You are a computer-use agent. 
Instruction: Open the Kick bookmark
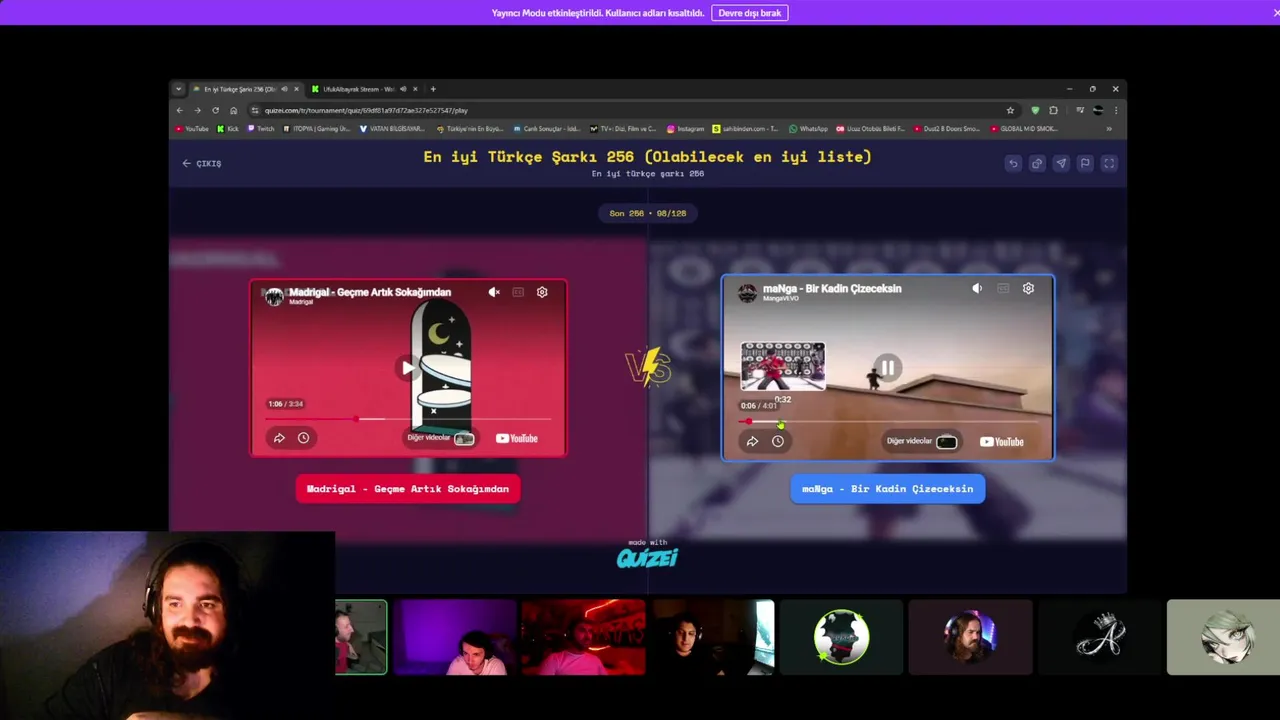[x=228, y=129]
